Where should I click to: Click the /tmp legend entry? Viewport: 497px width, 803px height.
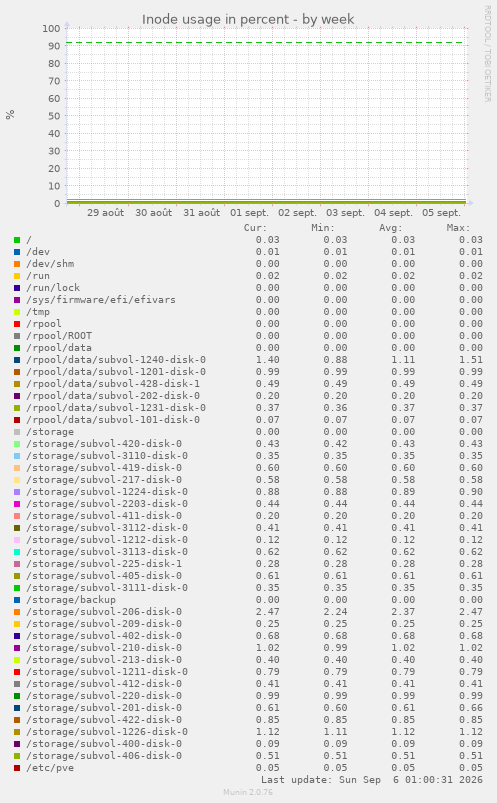pyautogui.click(x=38, y=312)
